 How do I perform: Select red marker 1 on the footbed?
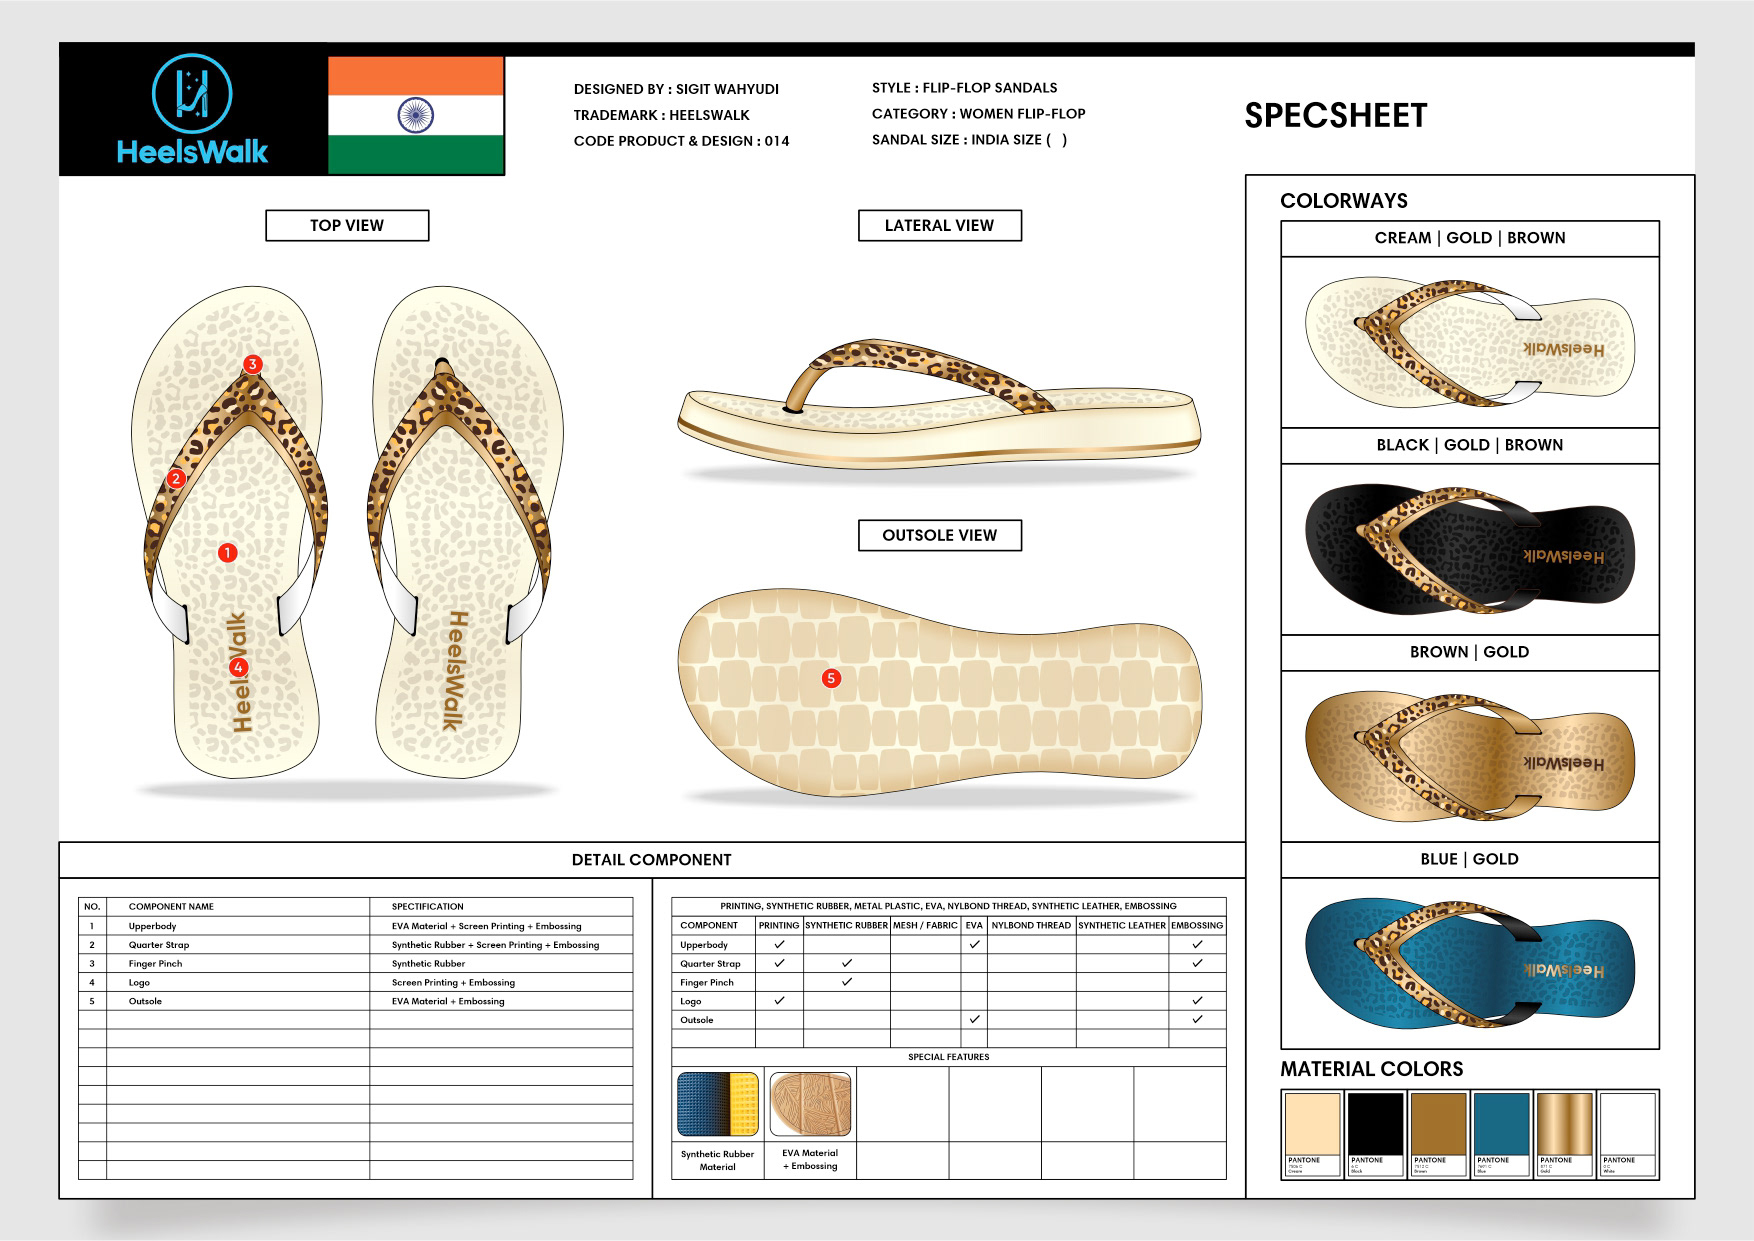(228, 552)
